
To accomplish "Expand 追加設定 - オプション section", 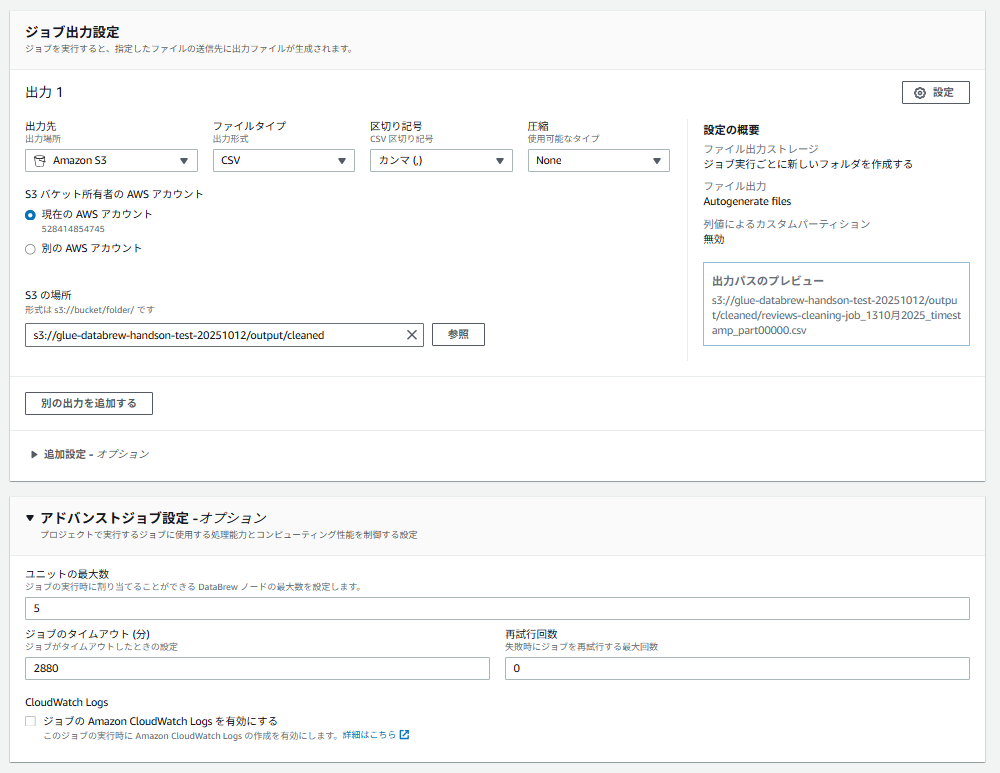I will click(x=90, y=454).
